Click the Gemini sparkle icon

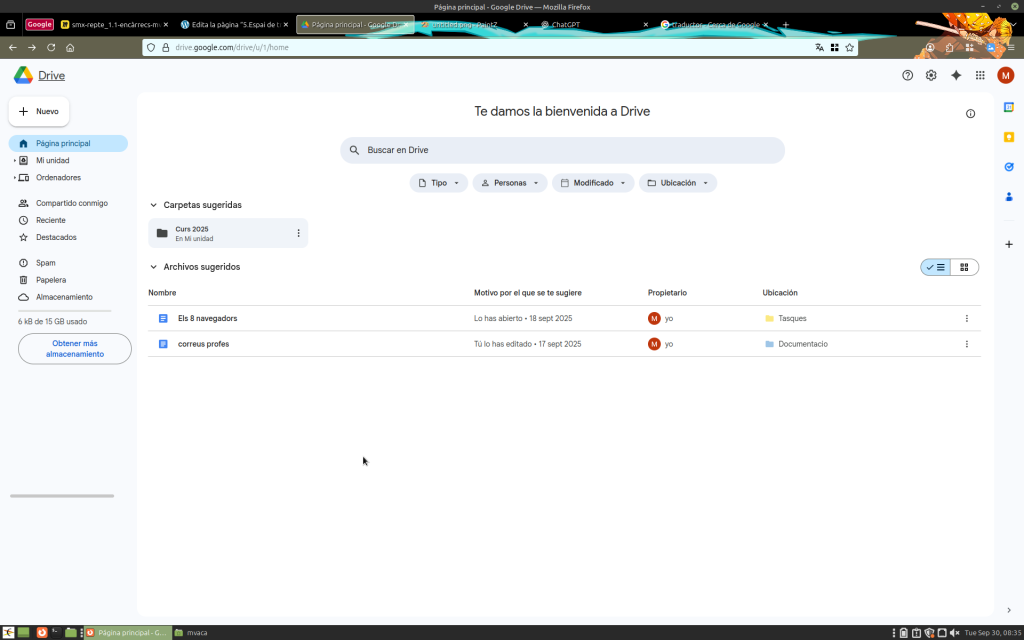(x=956, y=75)
